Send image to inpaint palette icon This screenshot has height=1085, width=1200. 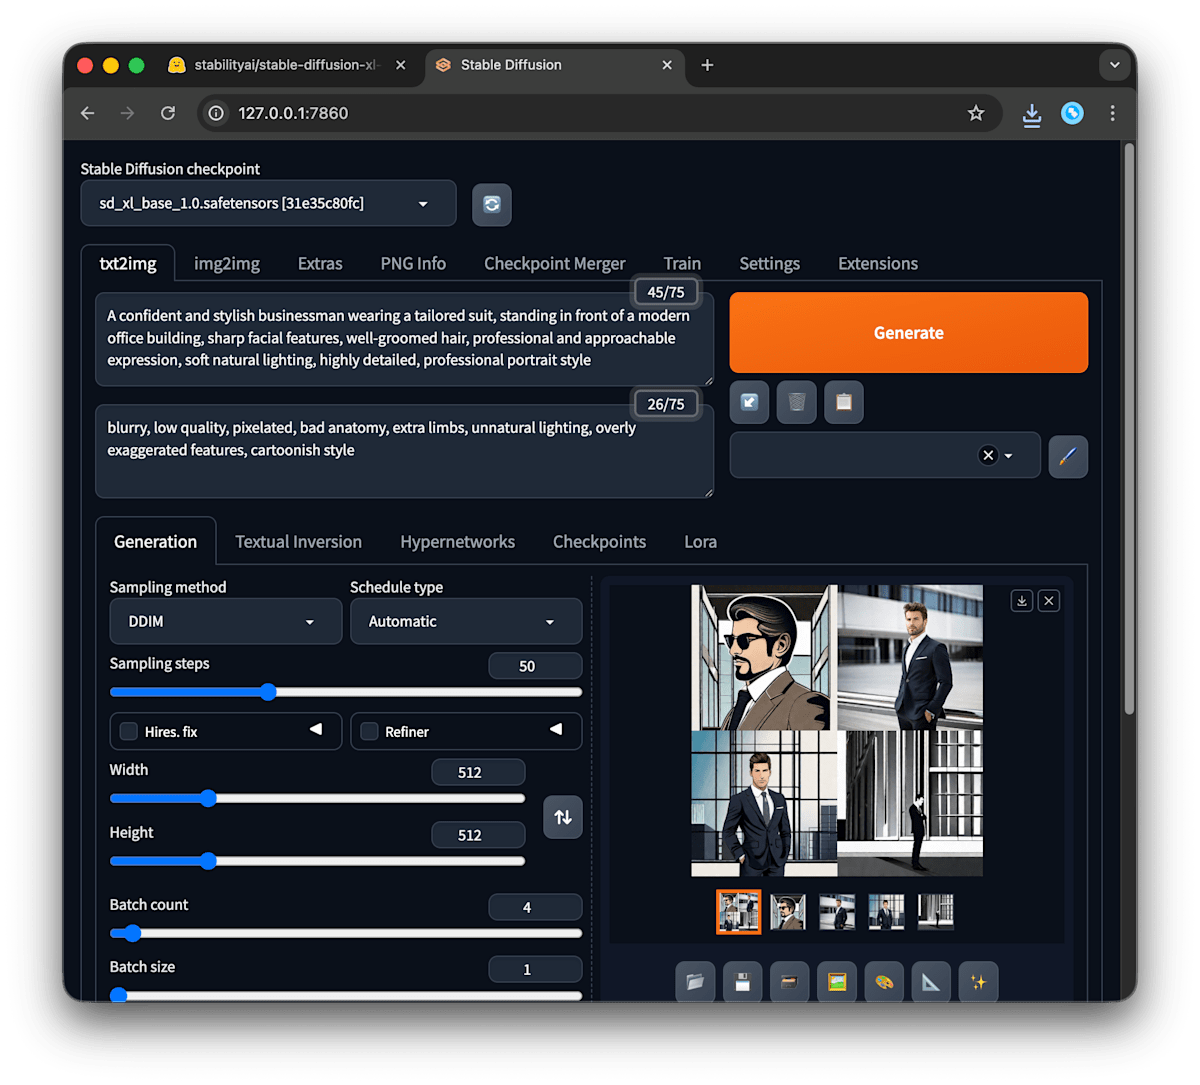pyautogui.click(x=884, y=982)
